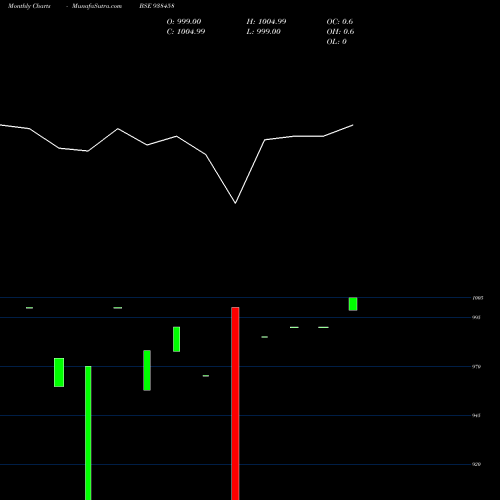The width and height of the screenshot is (500, 500).
Task: Click the OC: 0.6 value
Action: click(x=340, y=22)
